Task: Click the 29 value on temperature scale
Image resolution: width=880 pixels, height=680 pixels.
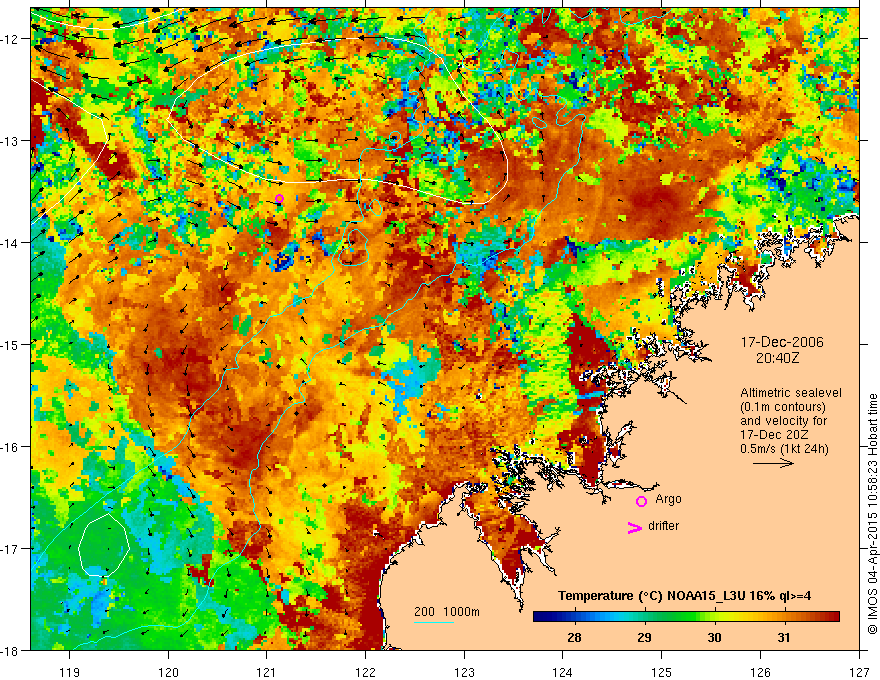Action: pos(644,637)
